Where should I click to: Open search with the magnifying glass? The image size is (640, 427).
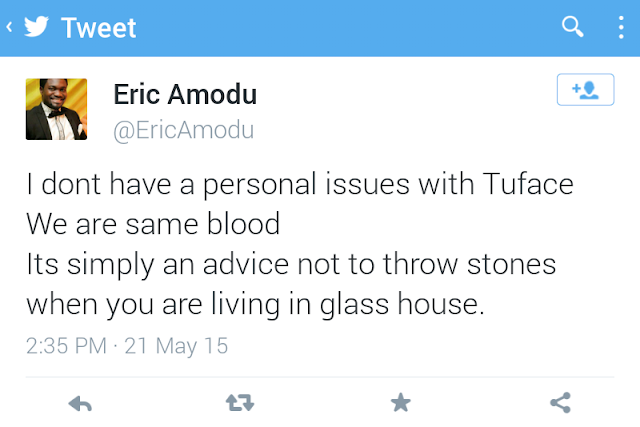tap(573, 27)
